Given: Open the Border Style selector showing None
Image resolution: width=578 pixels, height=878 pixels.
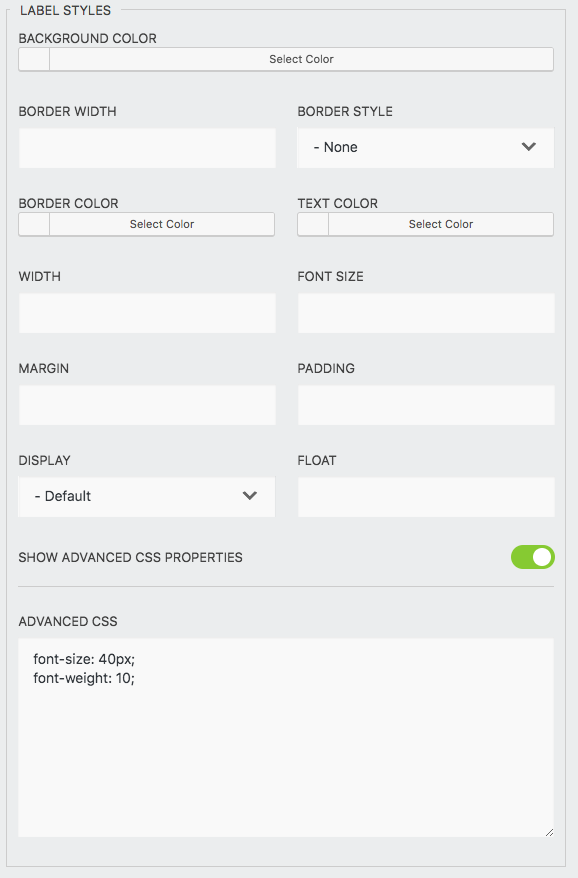Looking at the screenshot, I should [425, 146].
